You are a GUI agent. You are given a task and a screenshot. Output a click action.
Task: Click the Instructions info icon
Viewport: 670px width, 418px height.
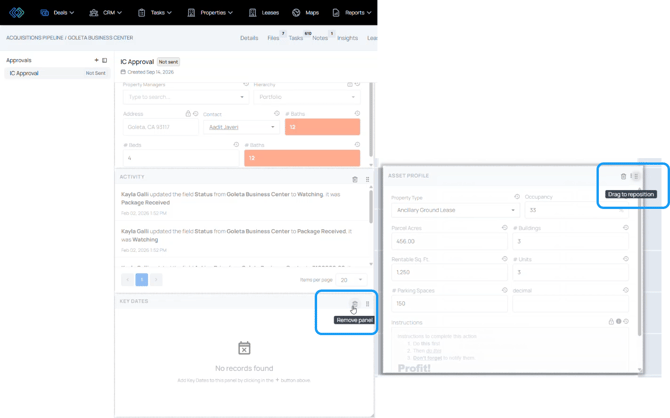pyautogui.click(x=619, y=321)
